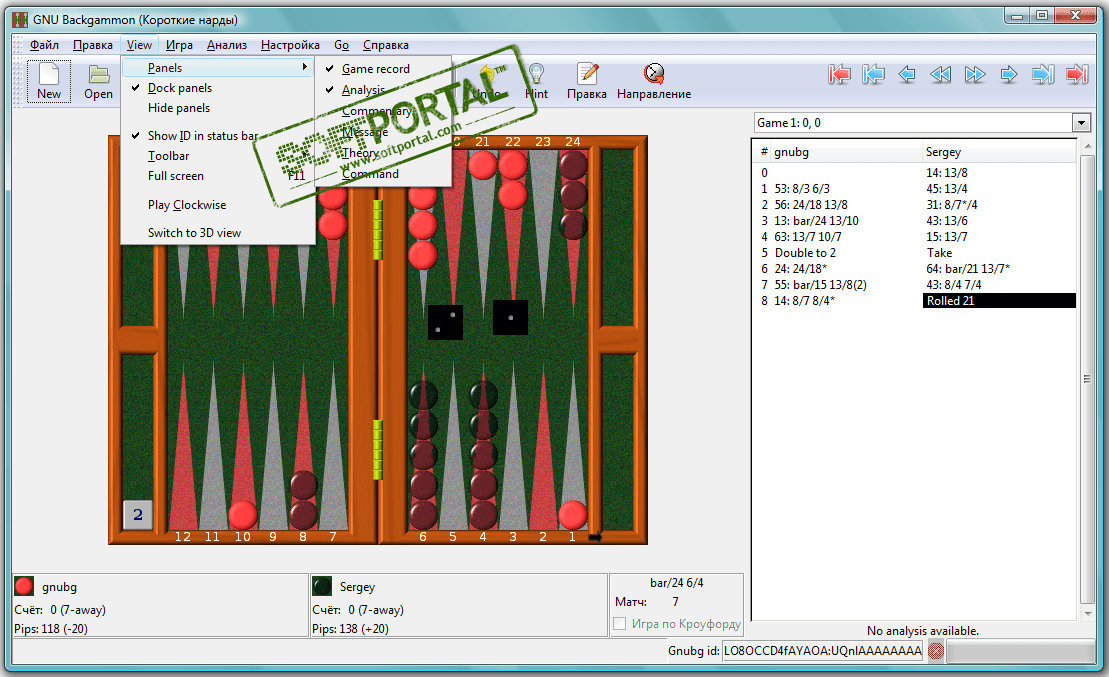Click the top dark checker on point 8
1109x677 pixels.
coord(303,486)
